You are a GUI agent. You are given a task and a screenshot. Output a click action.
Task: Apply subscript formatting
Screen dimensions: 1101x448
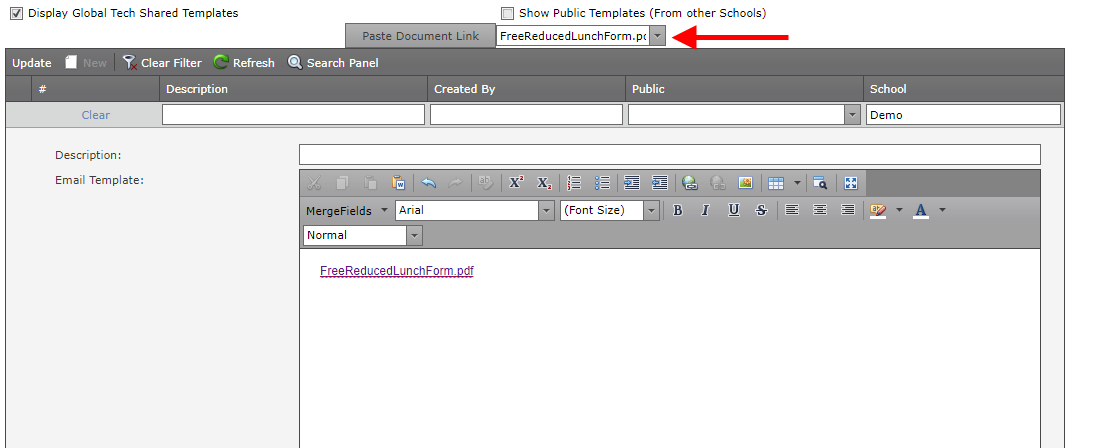click(x=544, y=183)
